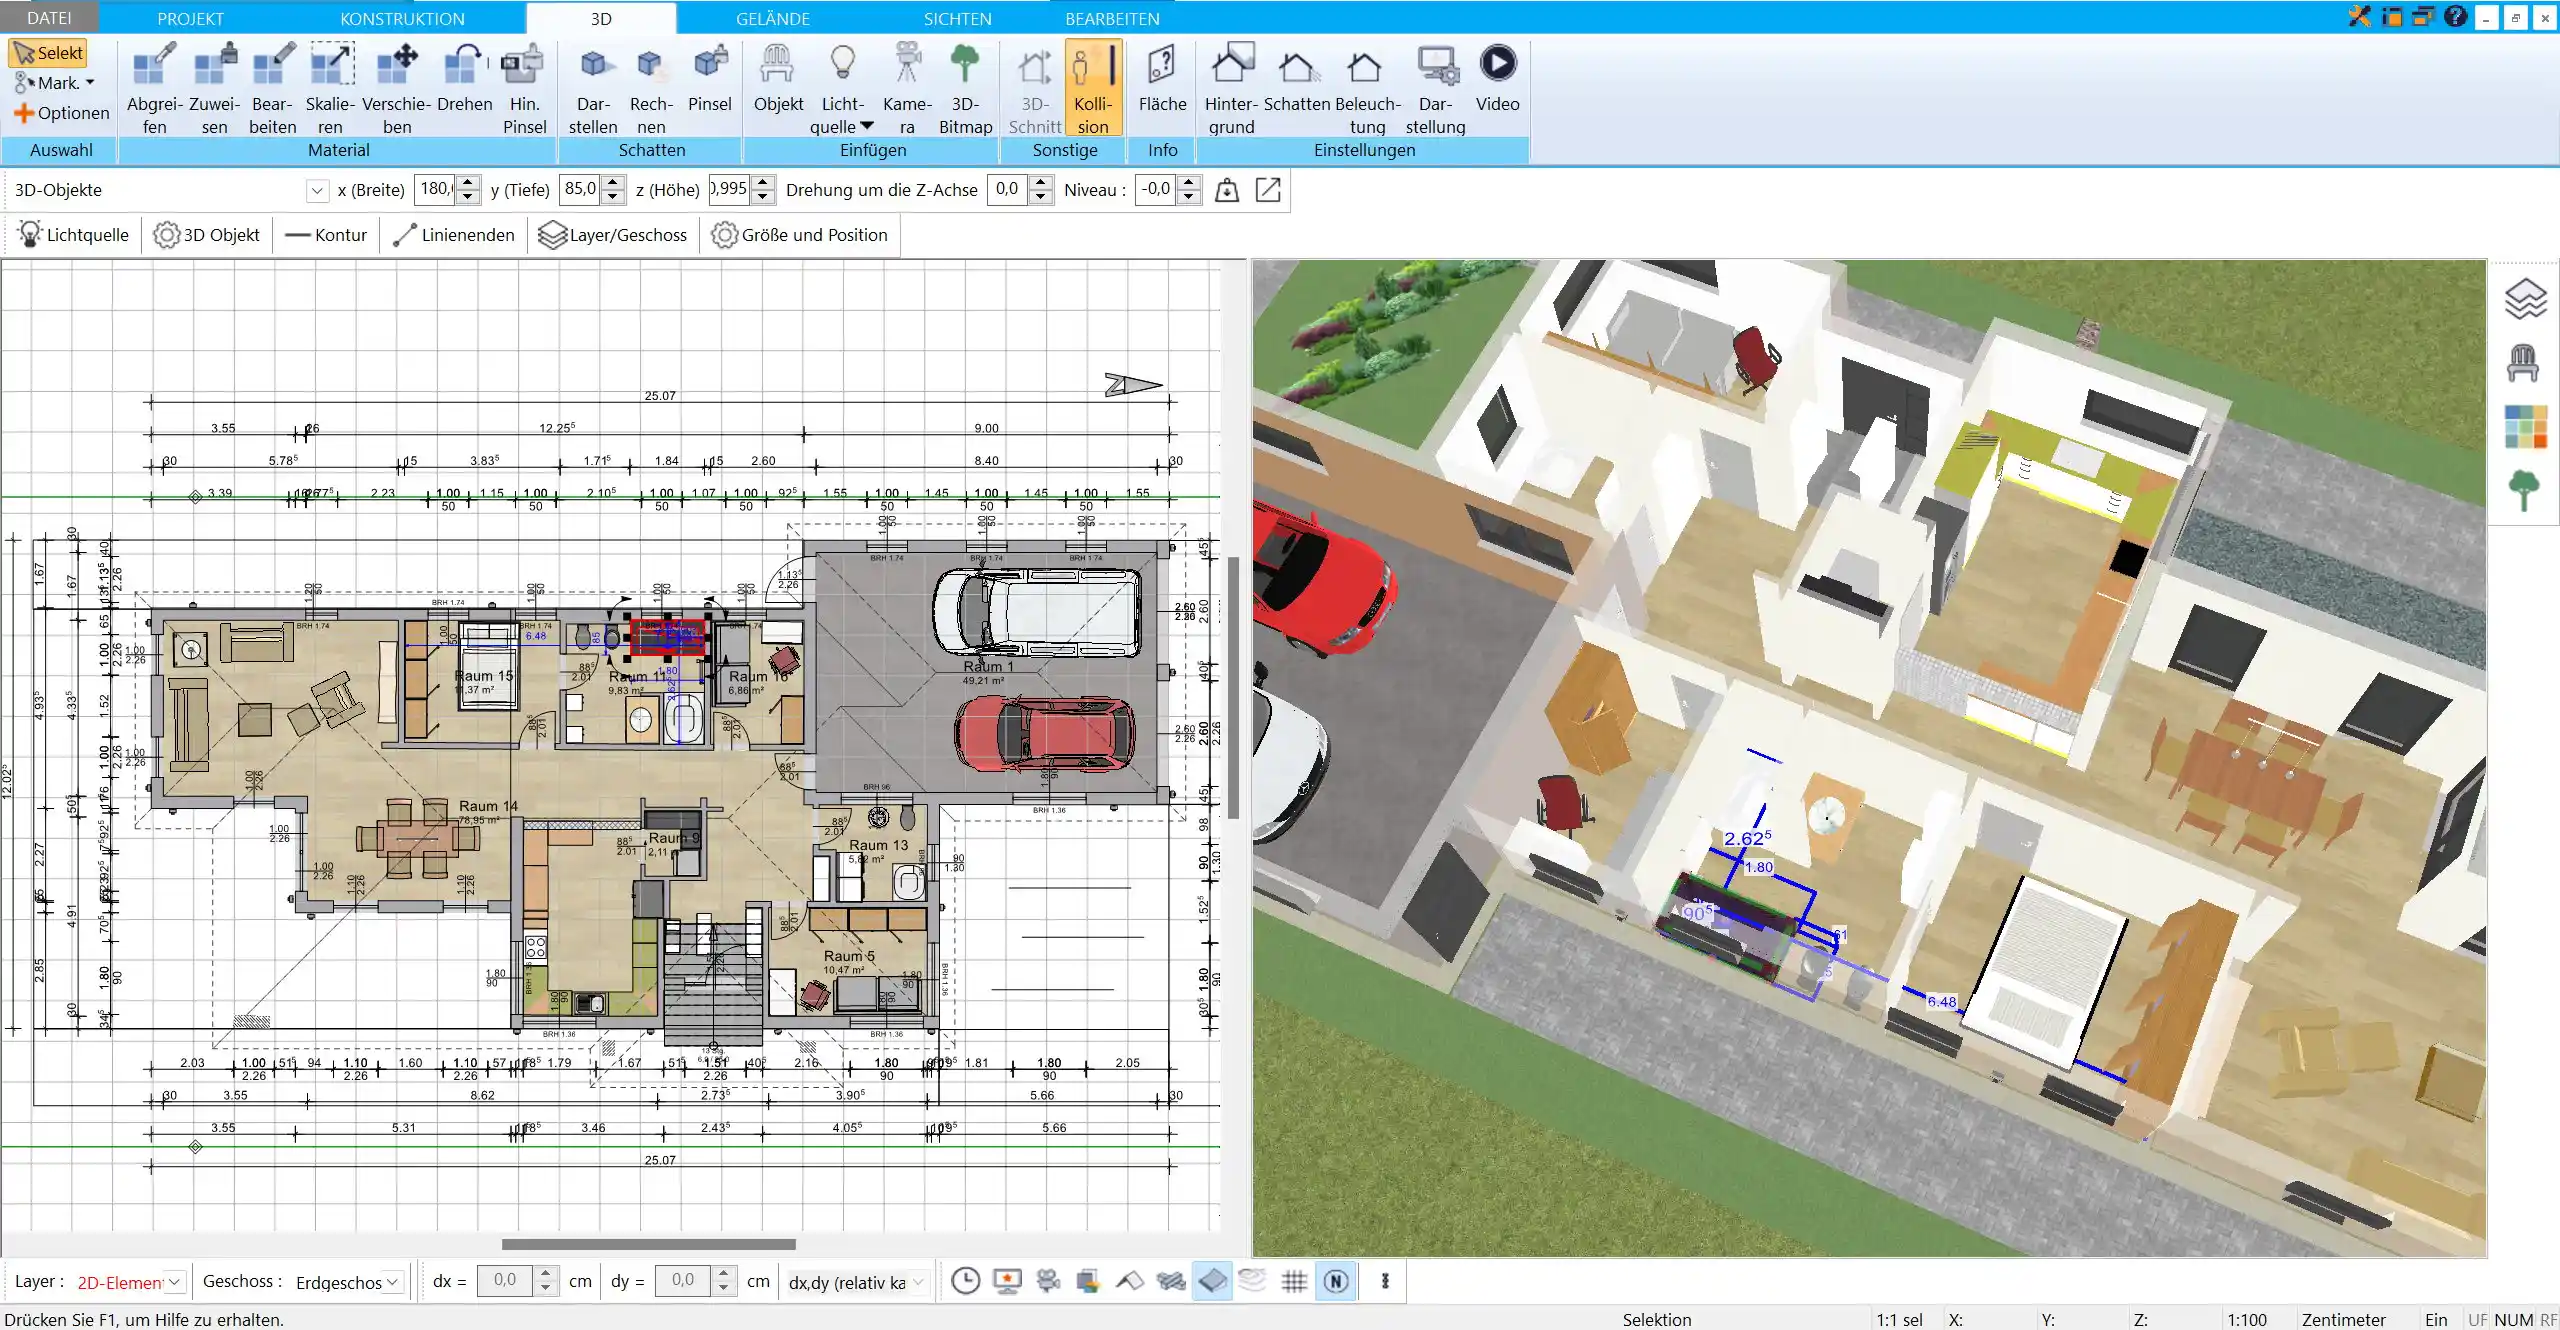2560x1330 pixels.
Task: Open the furniture catalog chair icon in the right sidebar
Action: 2524,363
